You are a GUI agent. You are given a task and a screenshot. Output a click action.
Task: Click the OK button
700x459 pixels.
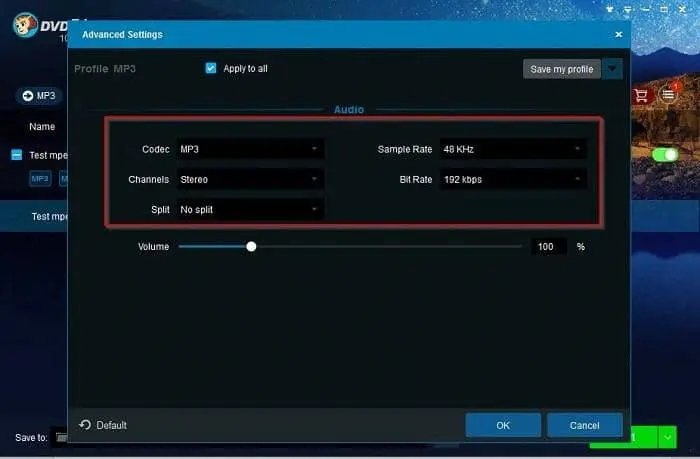click(x=503, y=425)
